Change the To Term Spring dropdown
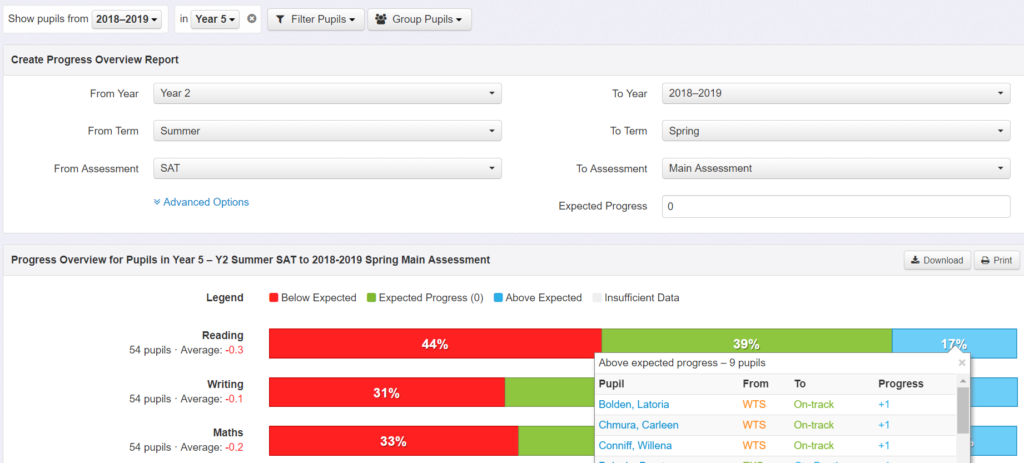This screenshot has width=1024, height=463. tap(836, 131)
